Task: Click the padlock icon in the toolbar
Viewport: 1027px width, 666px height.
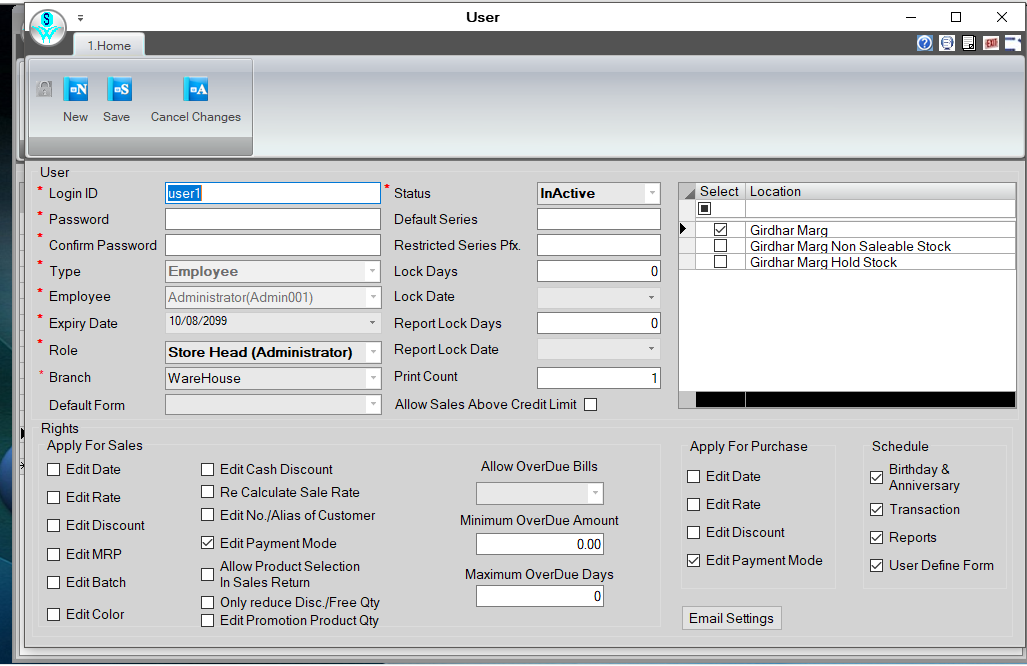Action: tap(44, 88)
